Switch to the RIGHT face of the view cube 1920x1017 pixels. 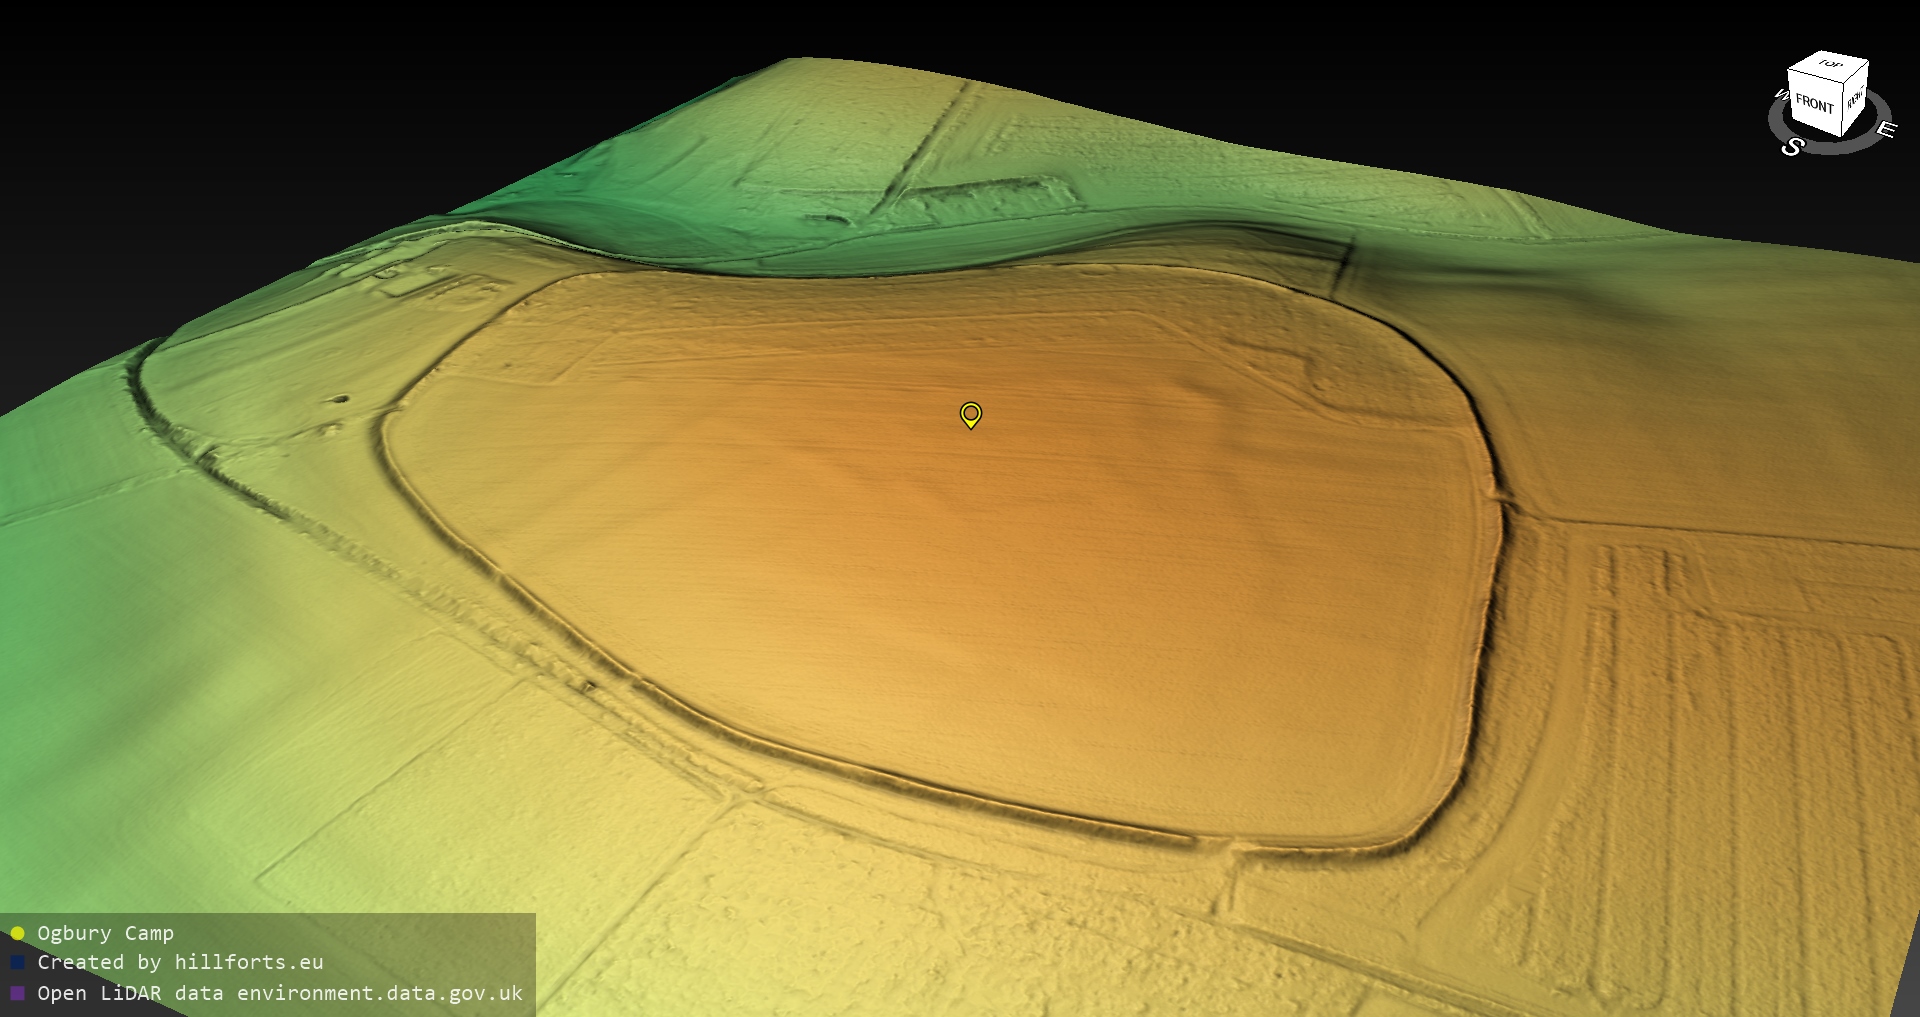[1855, 98]
